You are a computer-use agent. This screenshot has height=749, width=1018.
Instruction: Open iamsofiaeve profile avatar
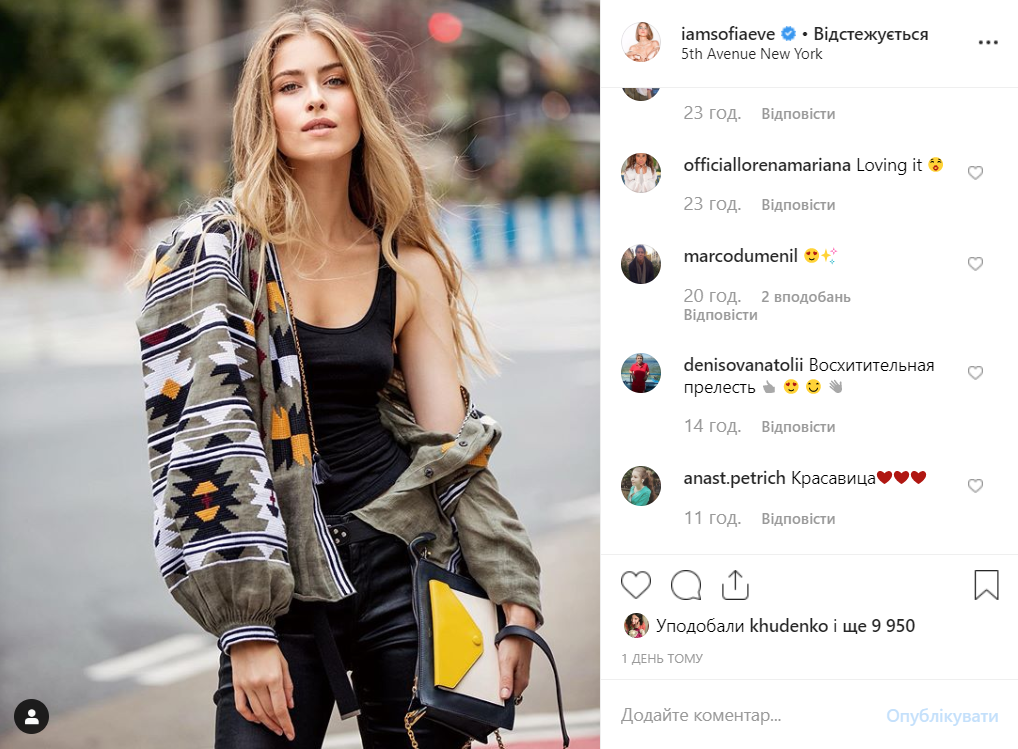click(641, 42)
